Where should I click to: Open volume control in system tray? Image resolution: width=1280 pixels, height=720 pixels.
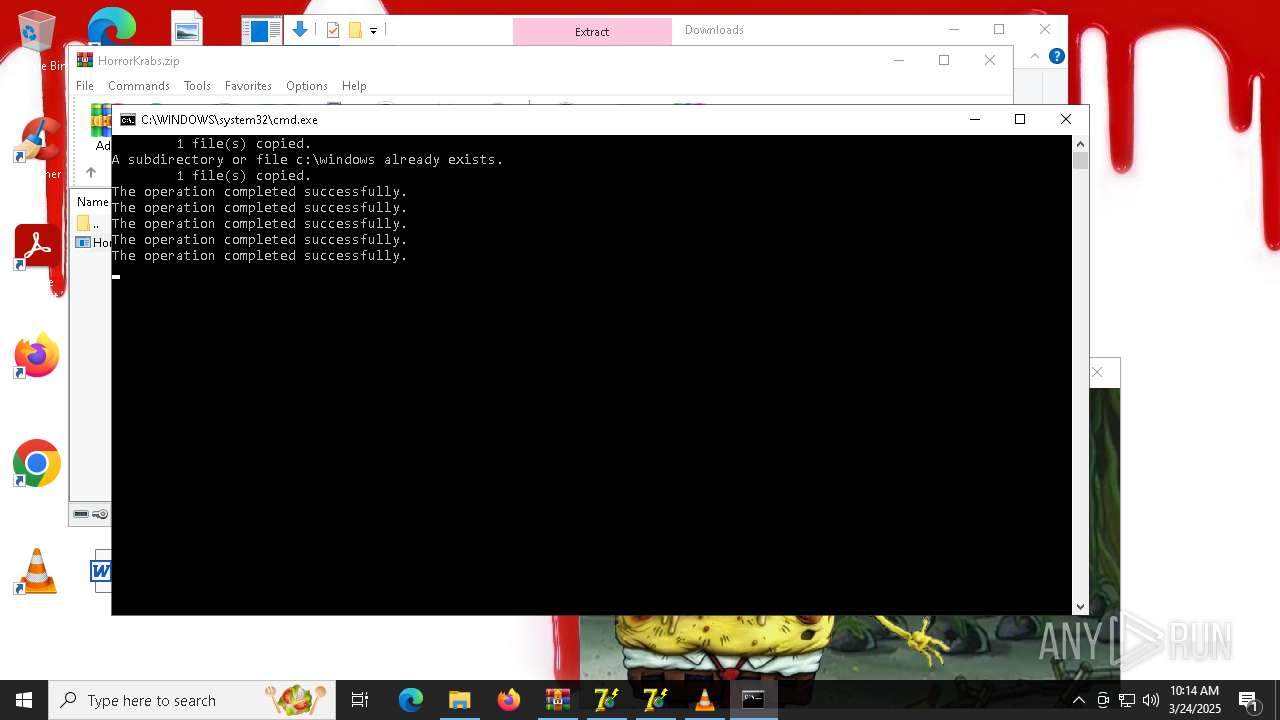pyautogui.click(x=1151, y=700)
